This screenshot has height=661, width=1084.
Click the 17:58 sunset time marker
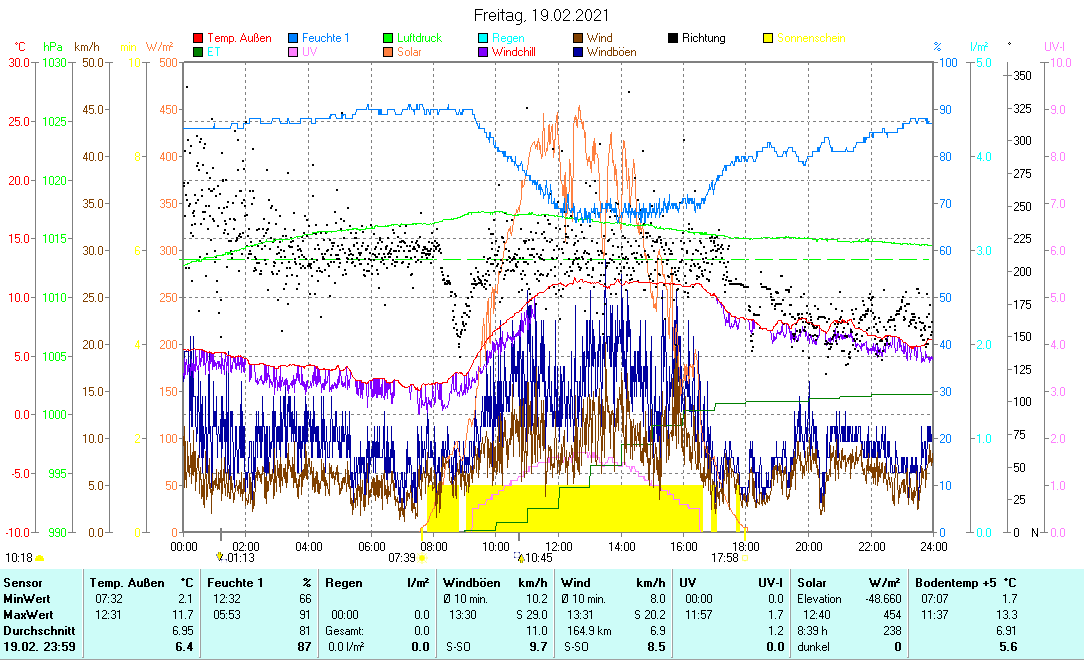tap(725, 558)
